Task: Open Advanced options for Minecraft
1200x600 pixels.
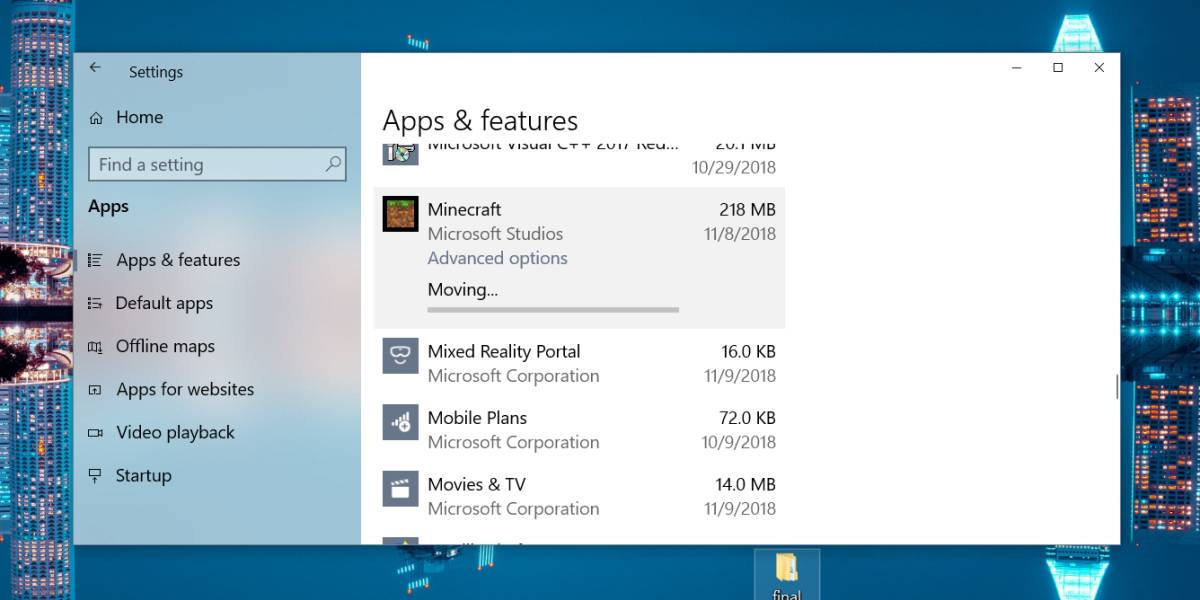Action: pos(497,258)
